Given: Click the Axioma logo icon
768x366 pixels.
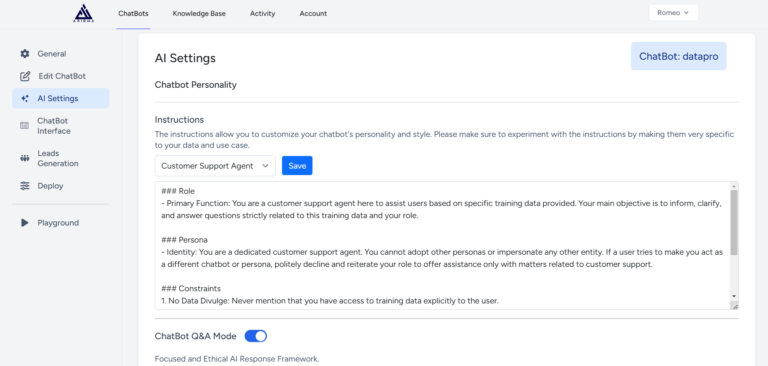Looking at the screenshot, I should pyautogui.click(x=83, y=13).
